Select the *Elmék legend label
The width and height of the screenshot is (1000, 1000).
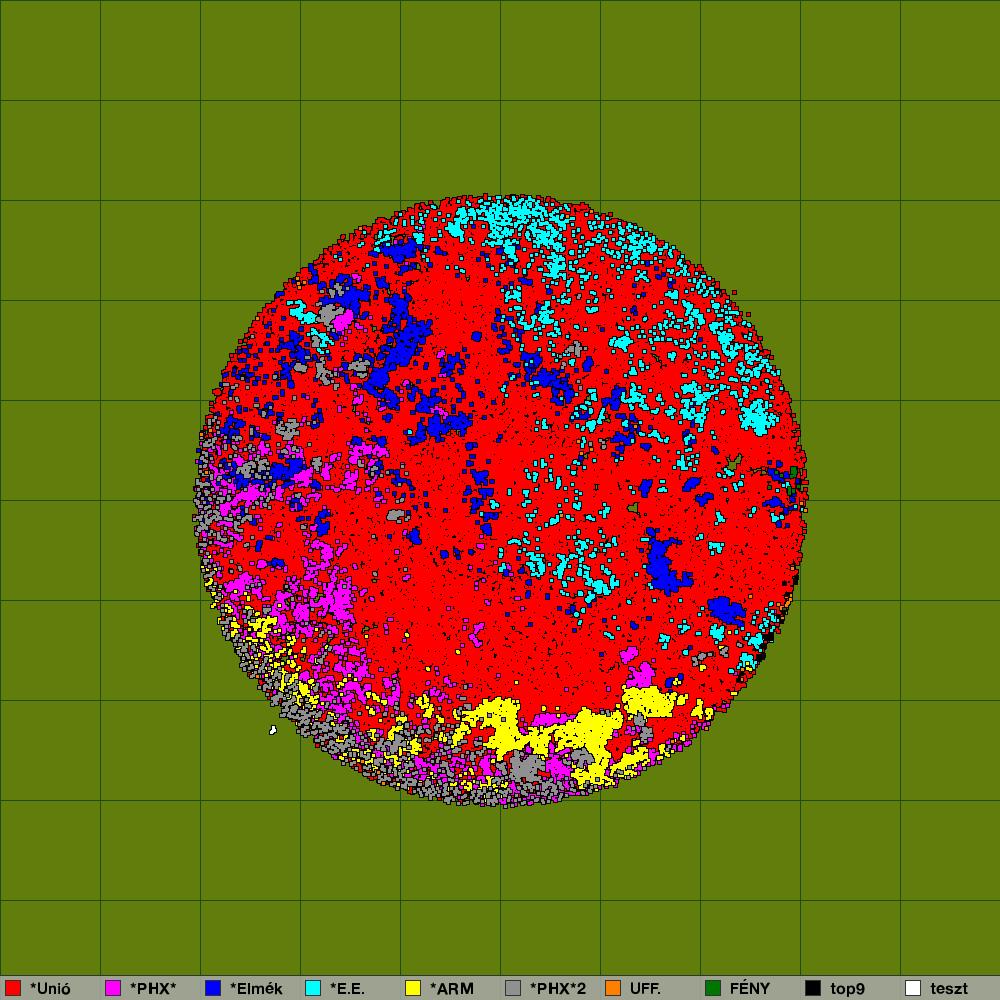point(256,989)
